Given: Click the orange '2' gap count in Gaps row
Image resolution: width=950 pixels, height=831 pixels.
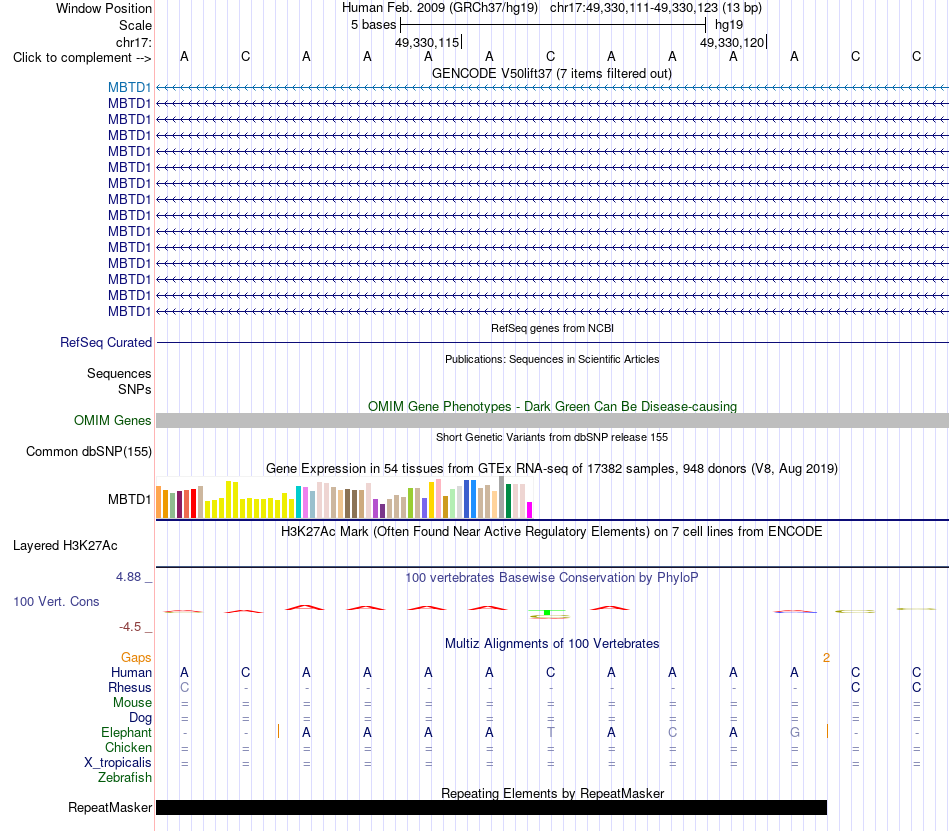Looking at the screenshot, I should 826,658.
